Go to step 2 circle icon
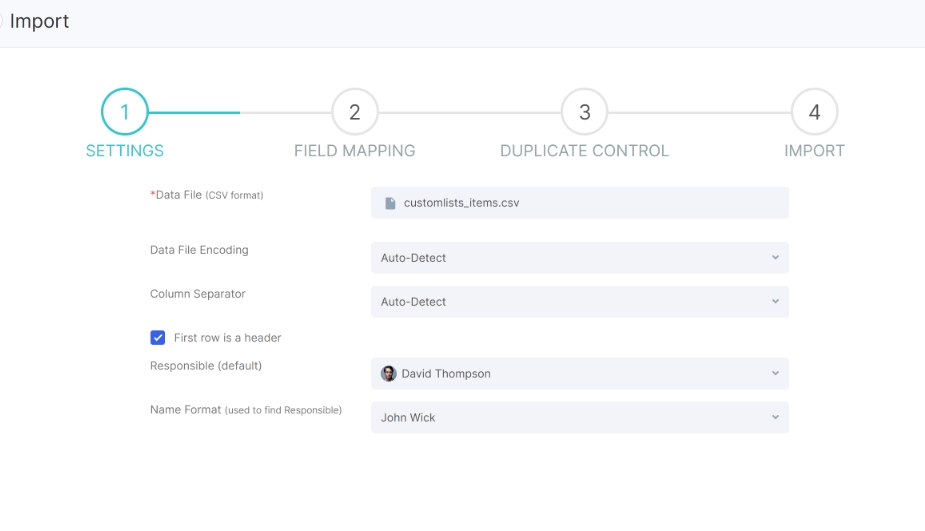This screenshot has width=925, height=531. pos(355,112)
